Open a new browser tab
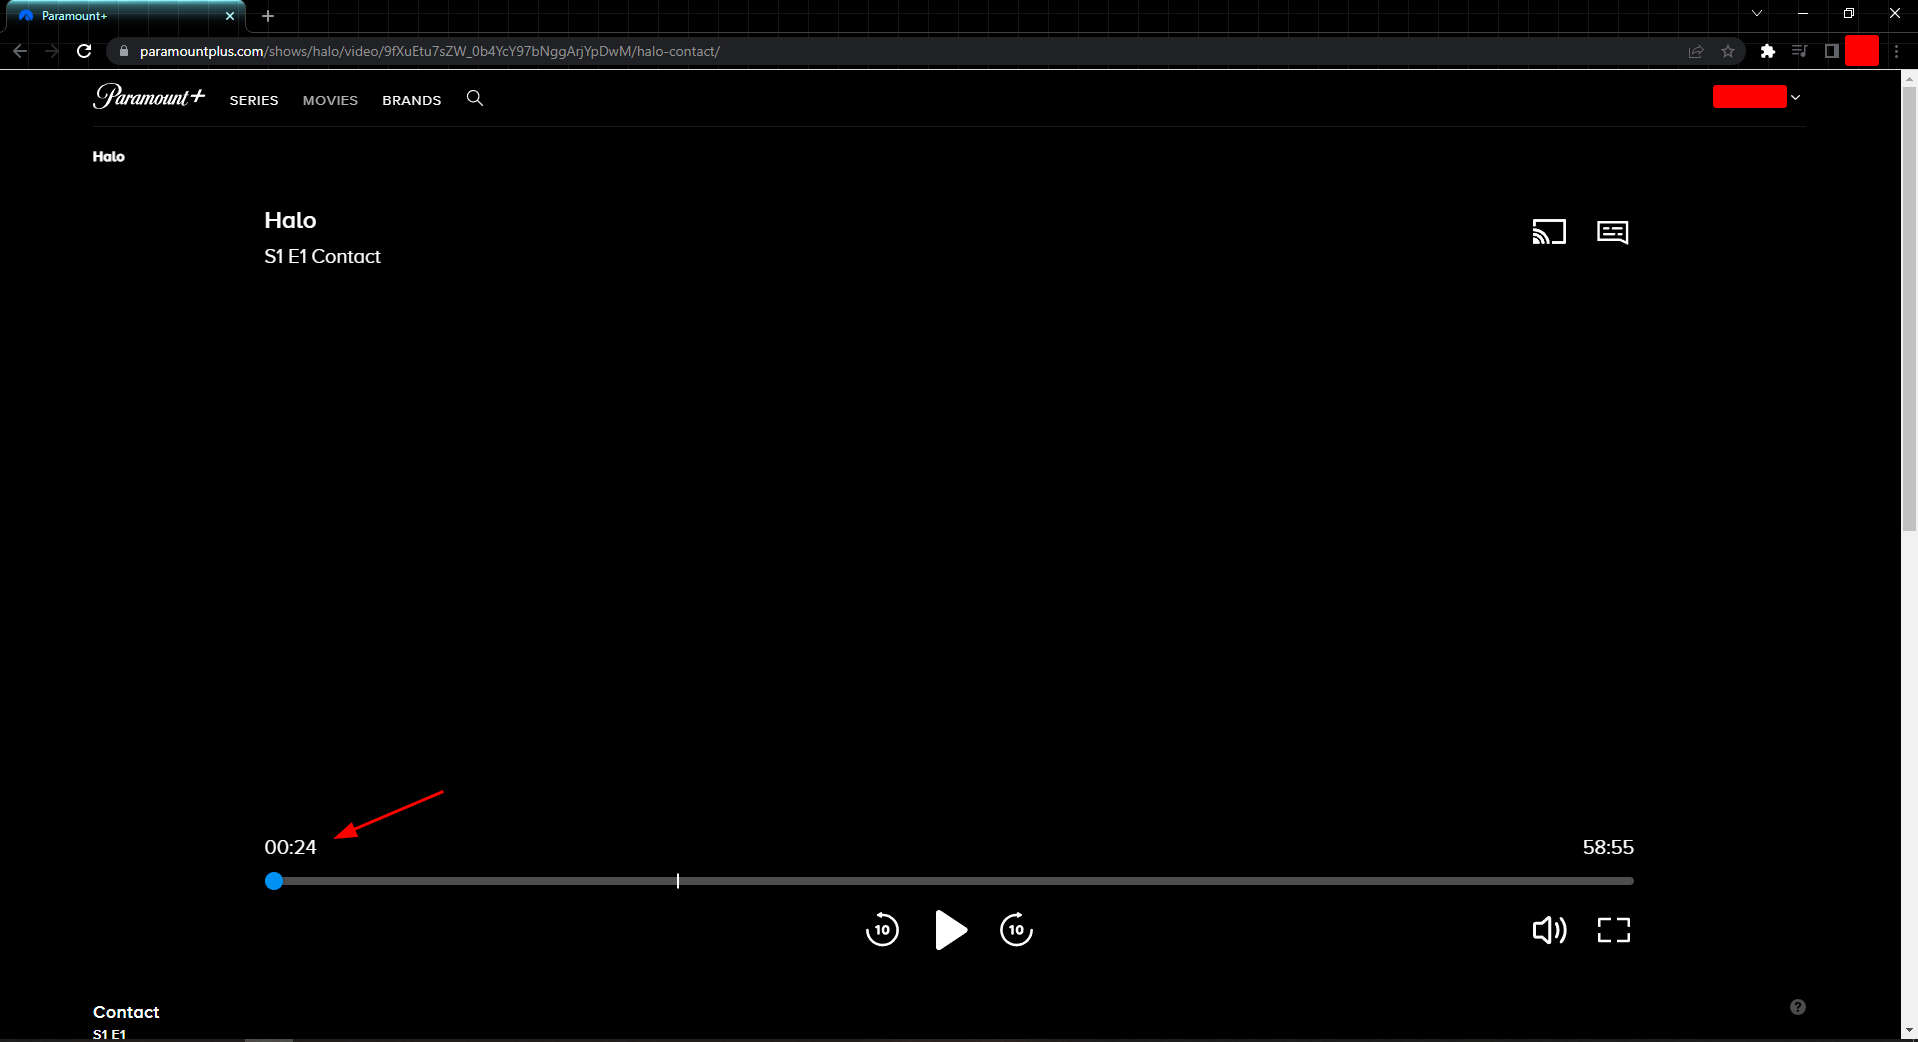 click(x=268, y=16)
